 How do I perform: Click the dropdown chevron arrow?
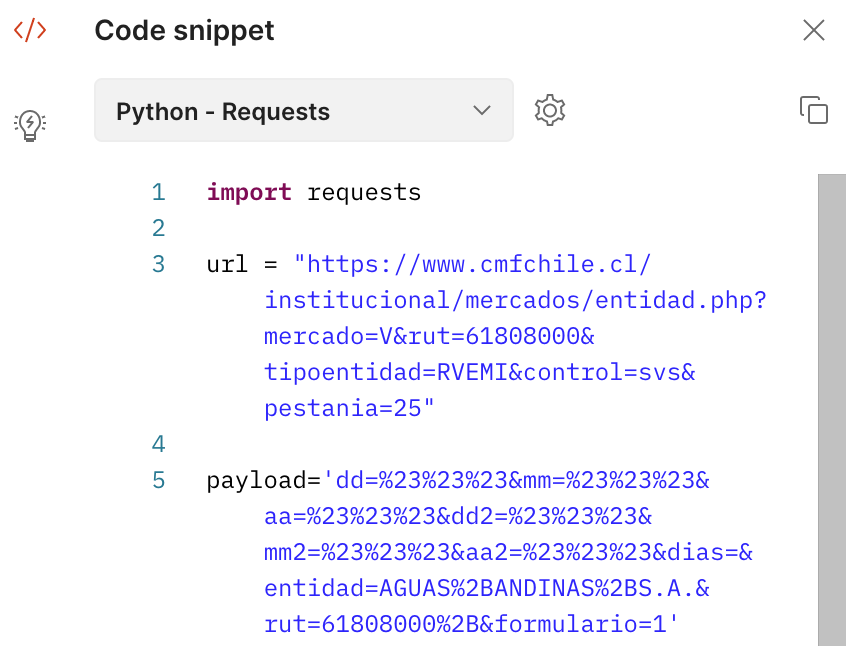pyautogui.click(x=482, y=111)
